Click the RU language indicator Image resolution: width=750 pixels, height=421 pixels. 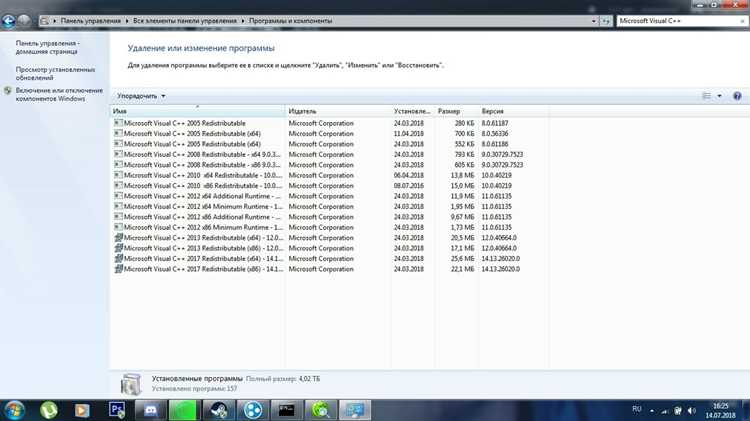pyautogui.click(x=636, y=410)
